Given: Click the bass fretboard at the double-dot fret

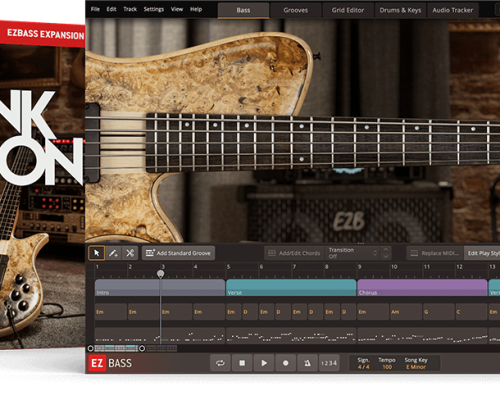Looking at the screenshot, I should pos(301,143).
